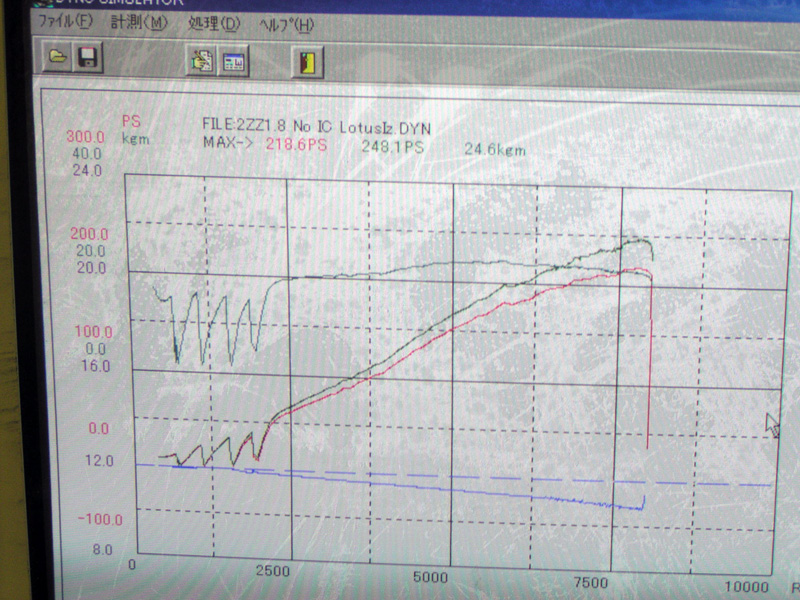Open the 計測(M) menu
The image size is (800, 600).
click(x=140, y=22)
